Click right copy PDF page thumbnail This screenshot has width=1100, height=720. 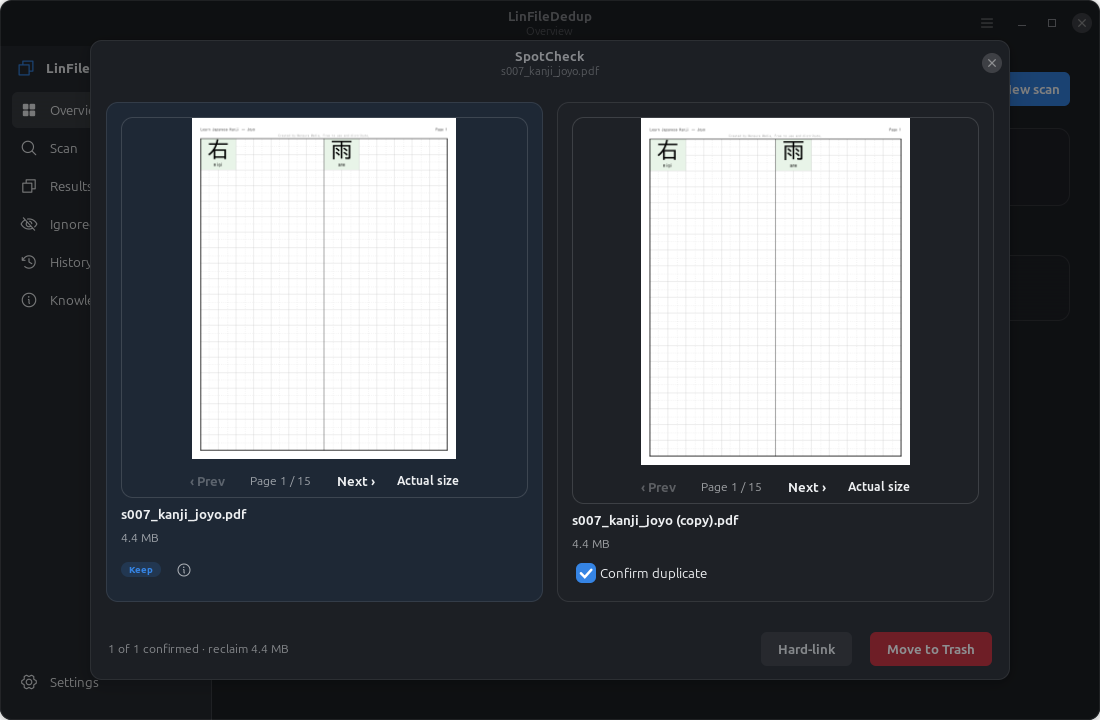coord(775,291)
